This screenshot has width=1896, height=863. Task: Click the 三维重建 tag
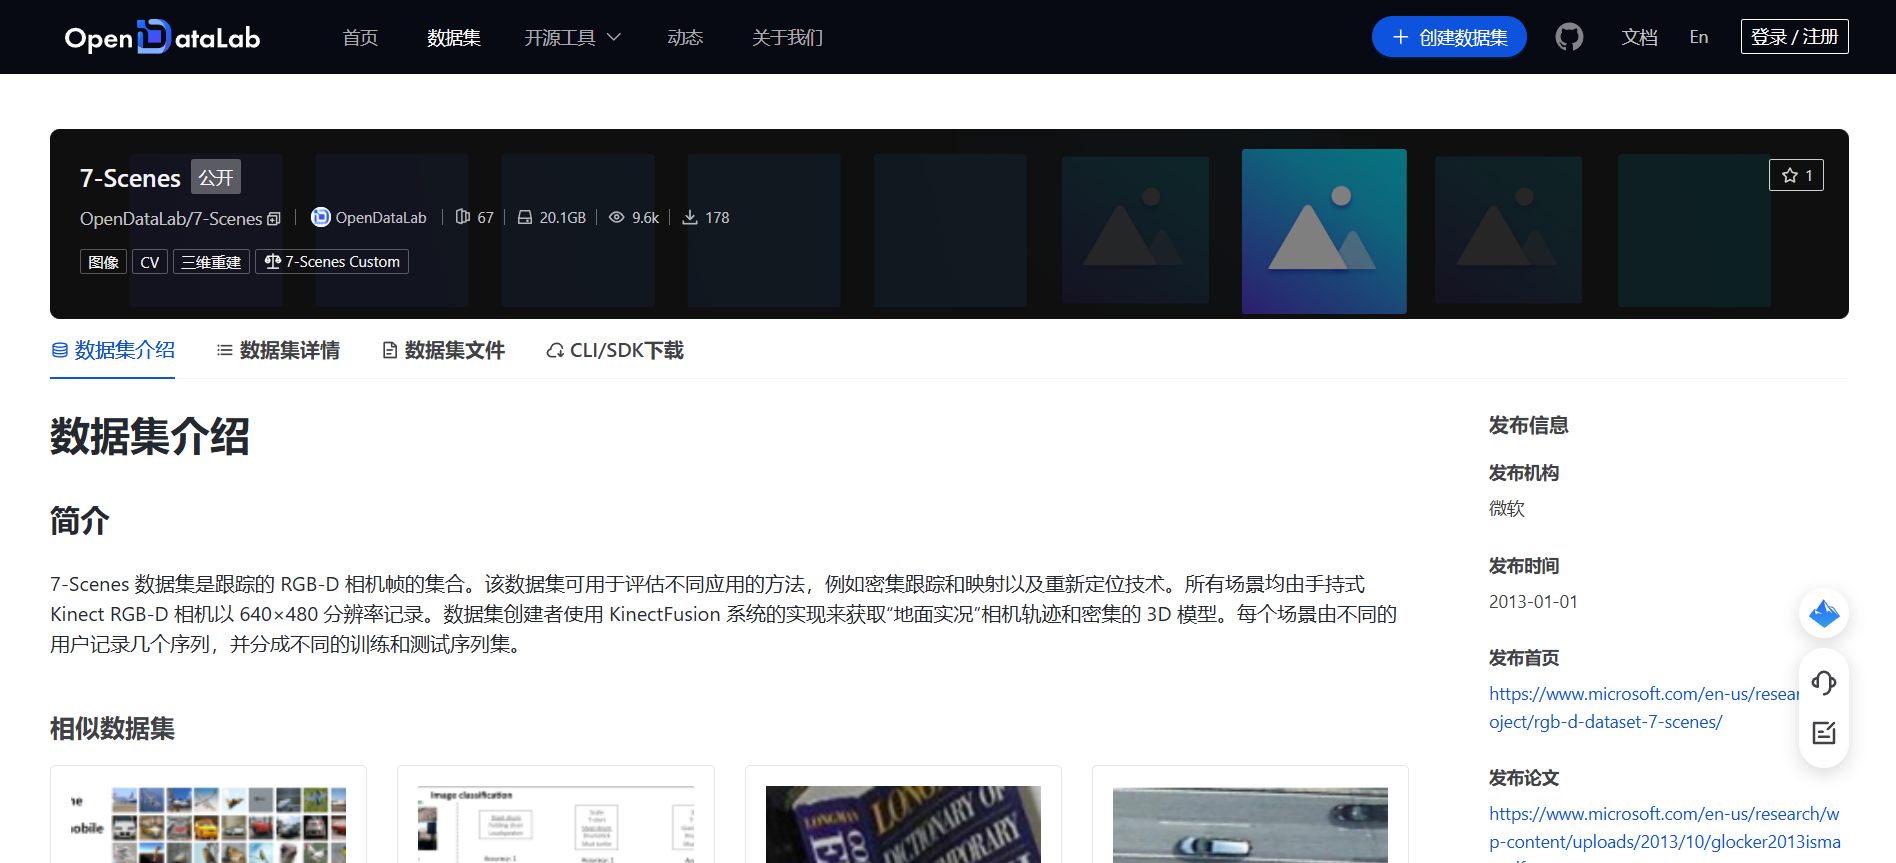tap(211, 262)
